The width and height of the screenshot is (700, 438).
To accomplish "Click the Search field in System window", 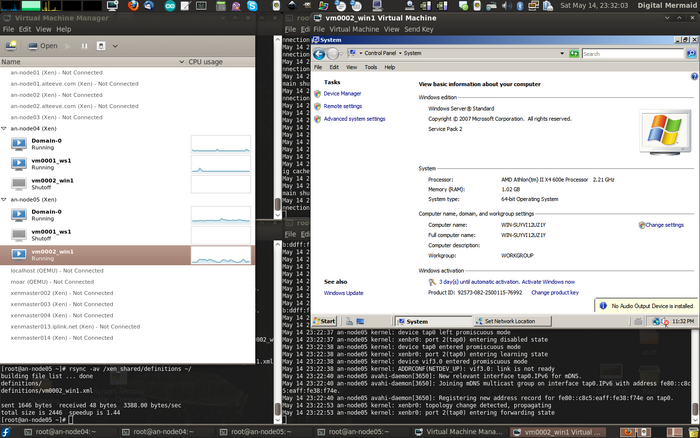I will pos(633,54).
